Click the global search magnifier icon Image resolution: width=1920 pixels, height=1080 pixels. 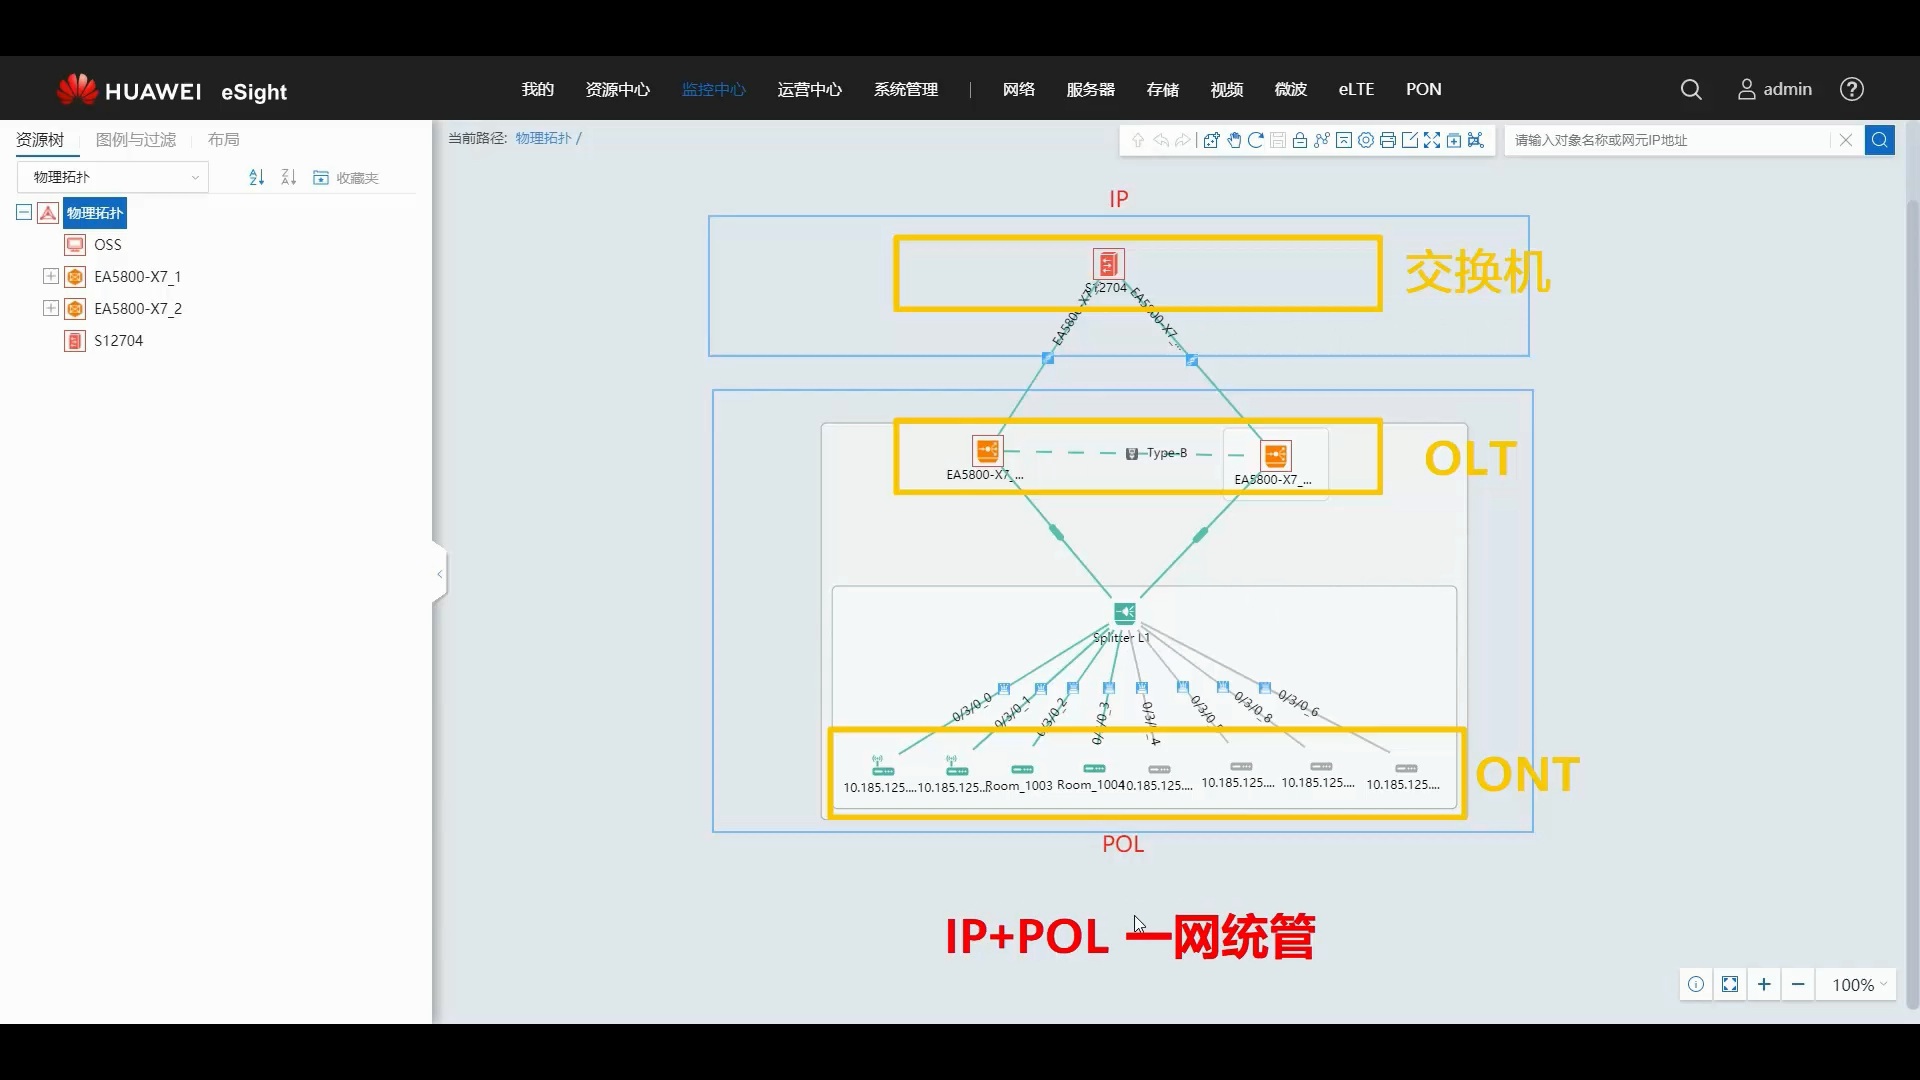(1691, 90)
